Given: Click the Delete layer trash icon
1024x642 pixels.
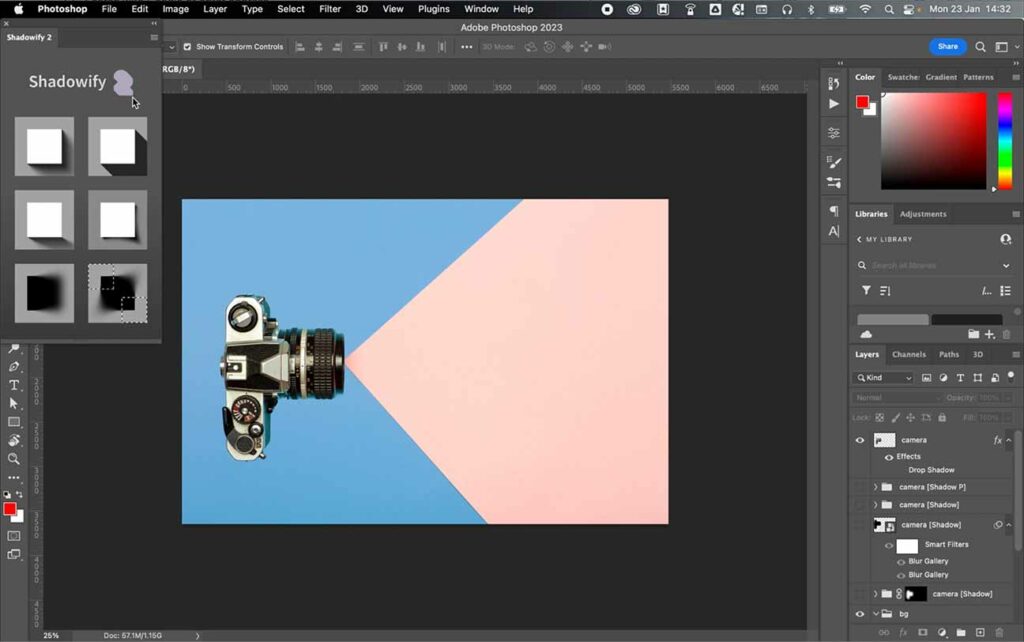Looking at the screenshot, I should point(999,632).
